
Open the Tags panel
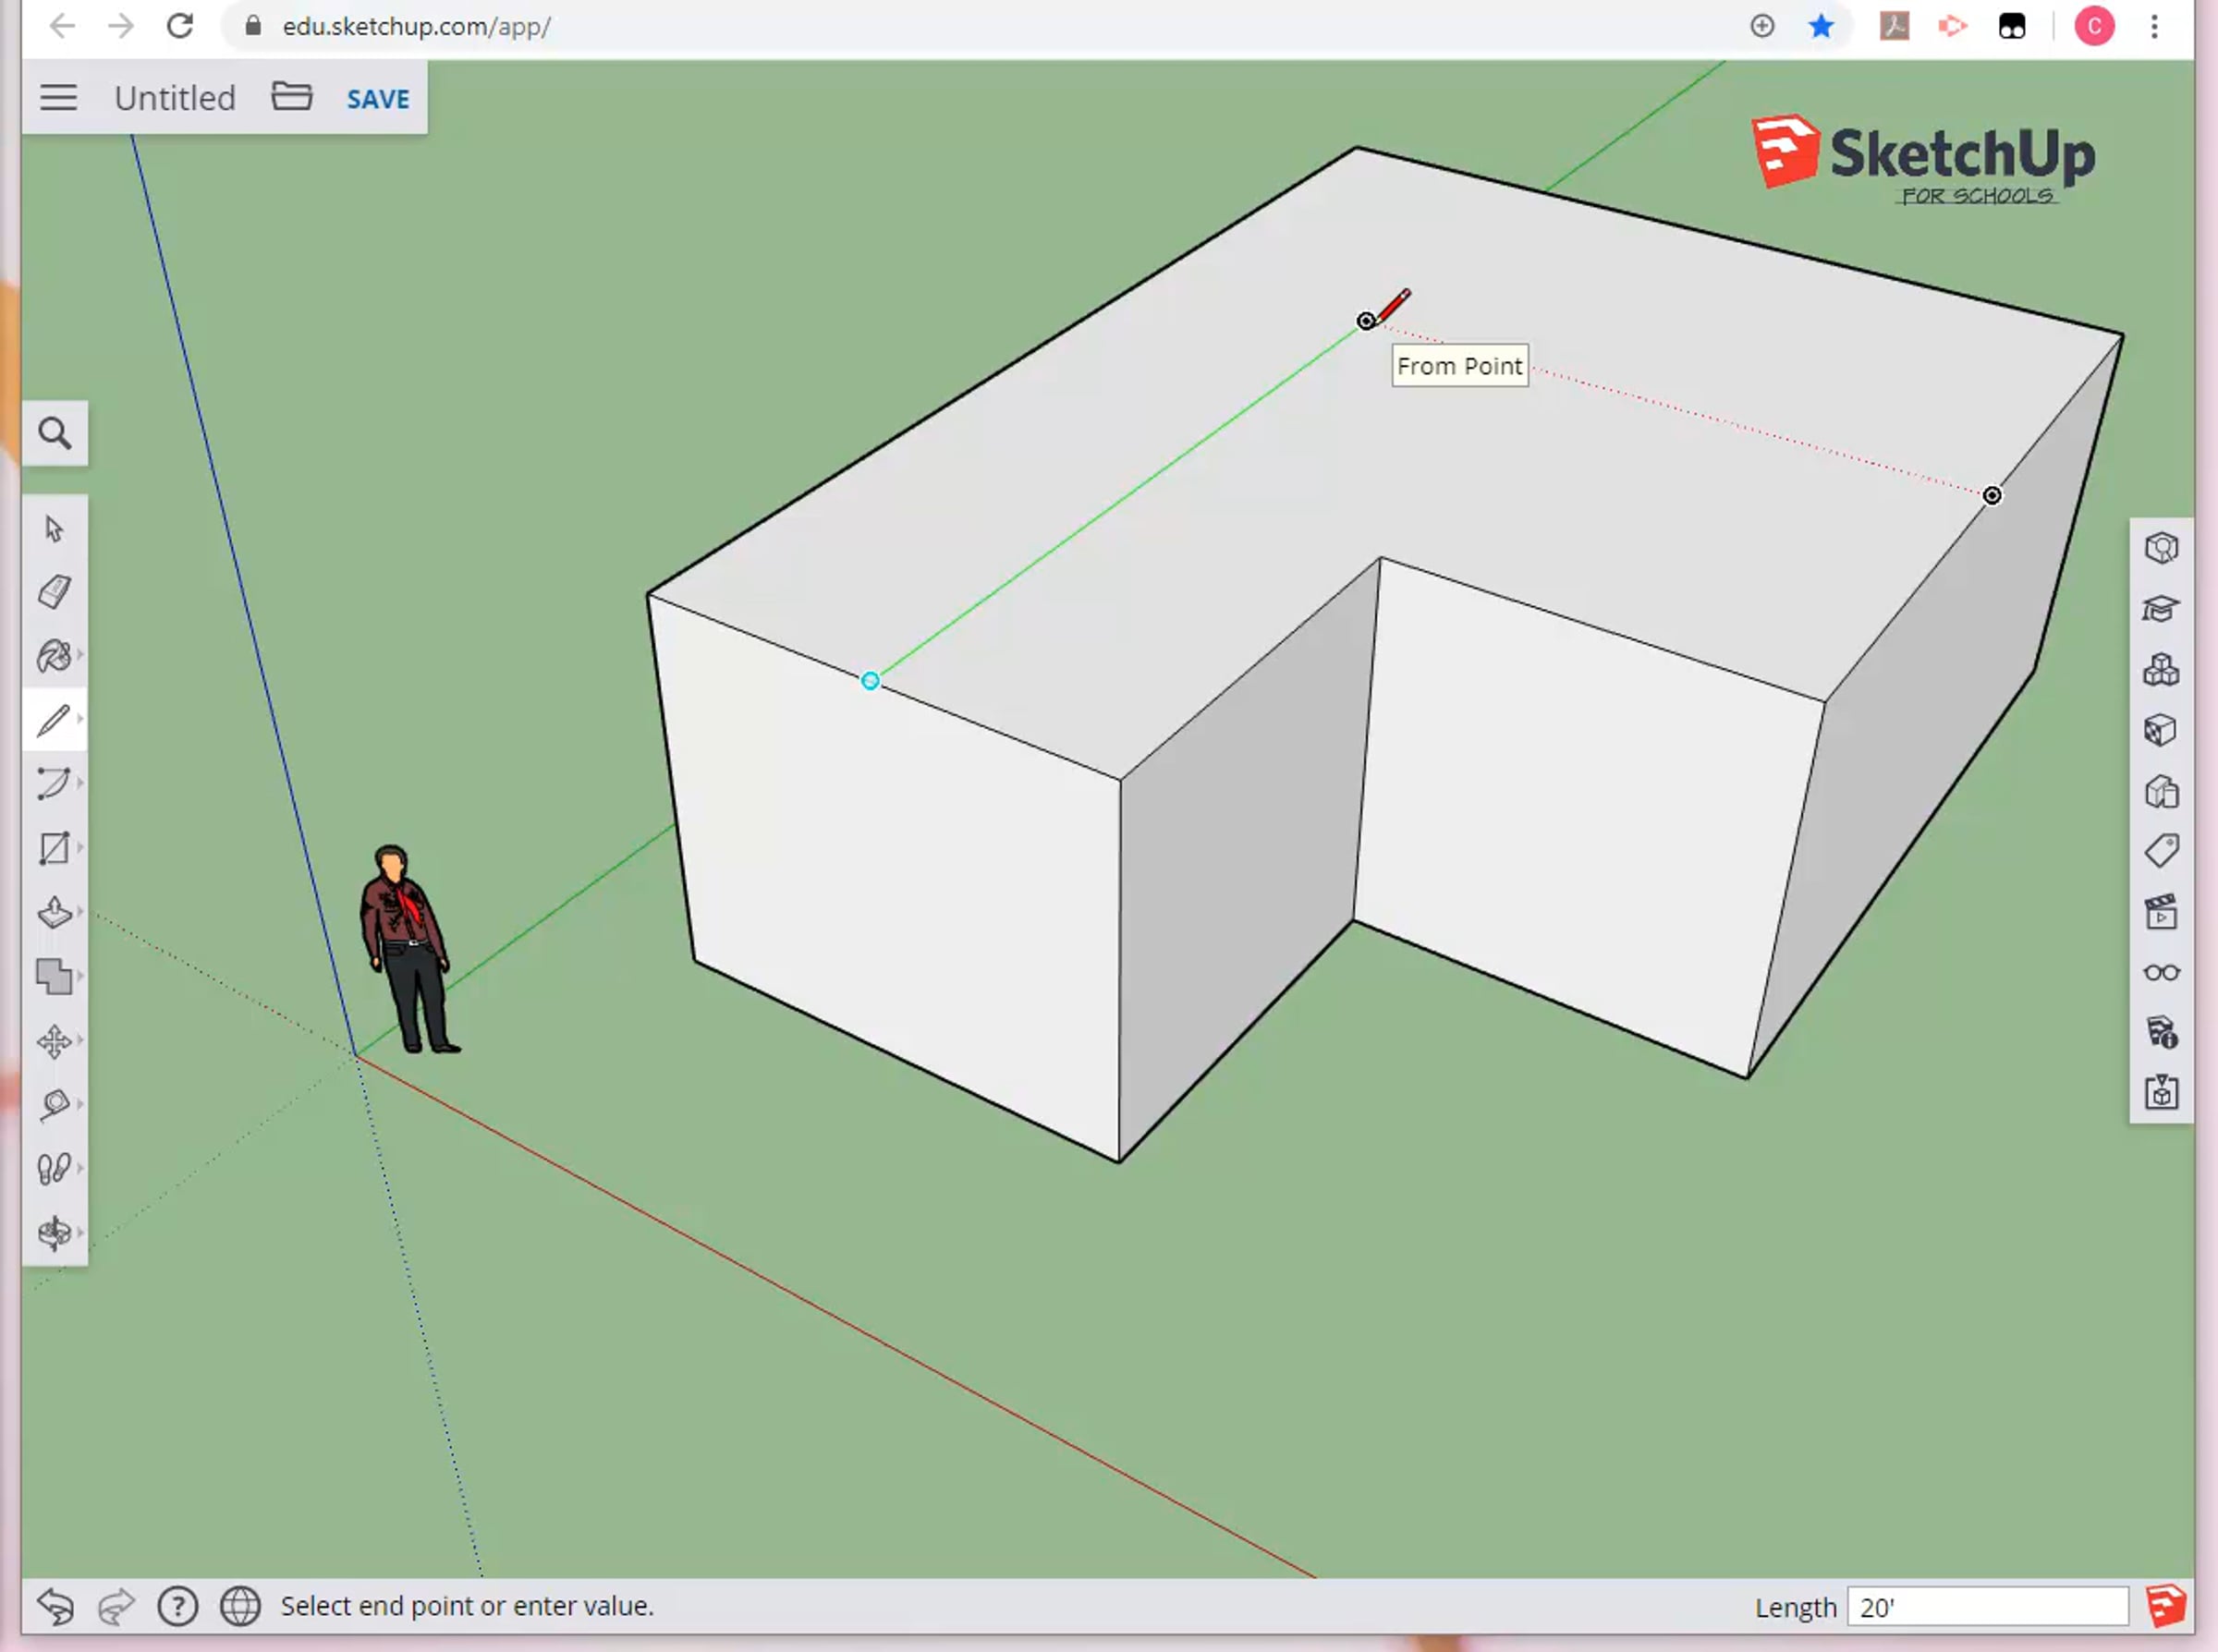(x=2161, y=852)
